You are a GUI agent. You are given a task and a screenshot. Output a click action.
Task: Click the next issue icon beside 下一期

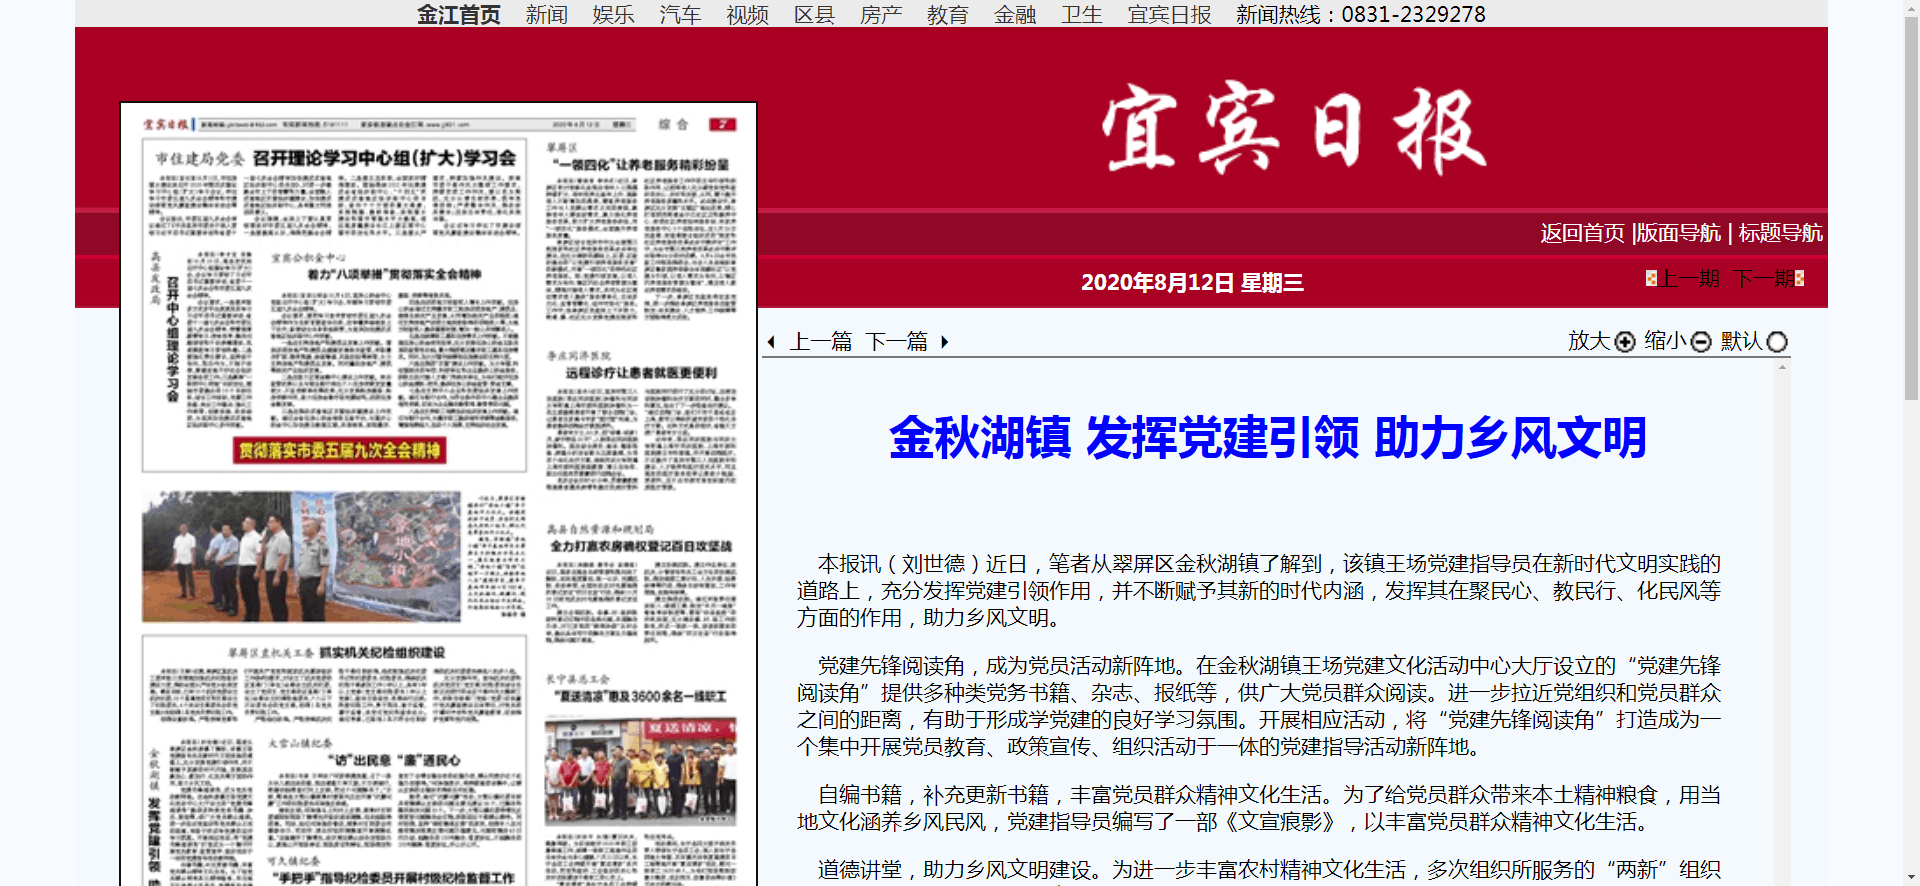click(x=1799, y=278)
